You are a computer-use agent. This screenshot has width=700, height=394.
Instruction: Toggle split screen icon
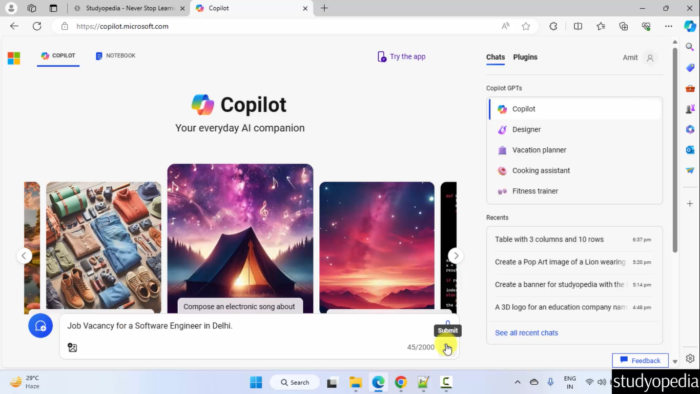click(x=578, y=26)
